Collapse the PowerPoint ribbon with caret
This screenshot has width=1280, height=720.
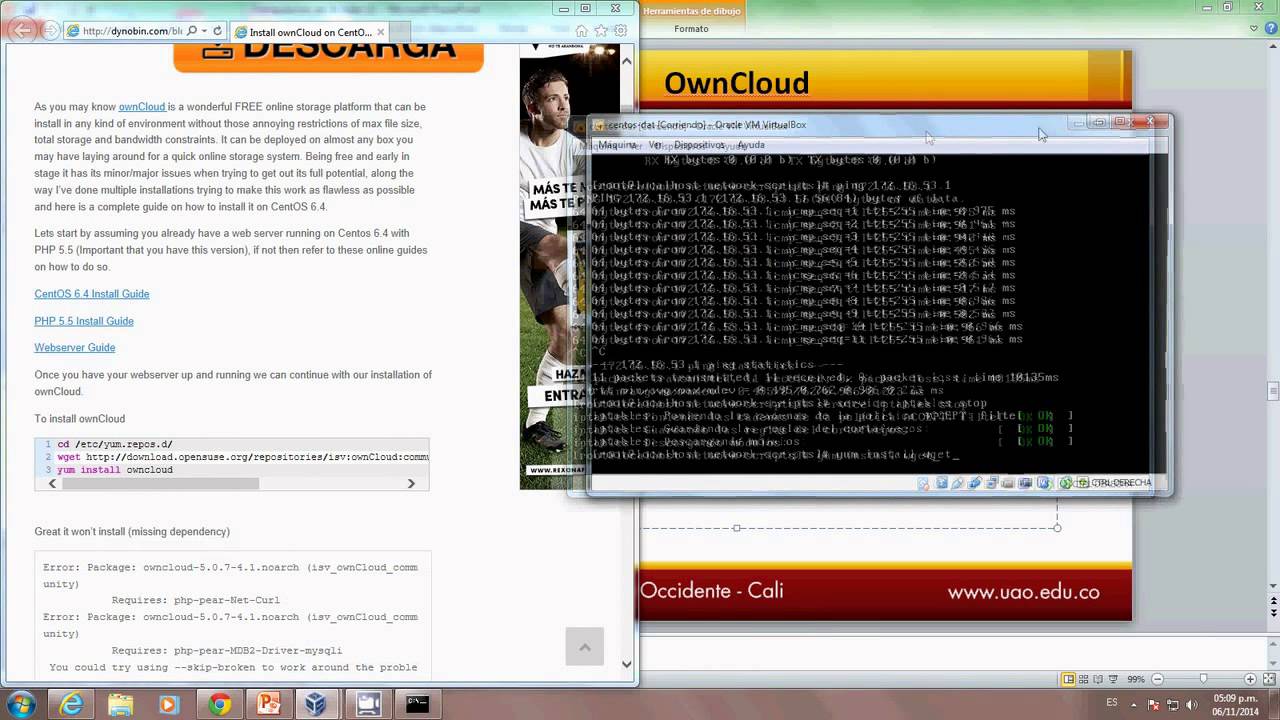[x=1254, y=29]
